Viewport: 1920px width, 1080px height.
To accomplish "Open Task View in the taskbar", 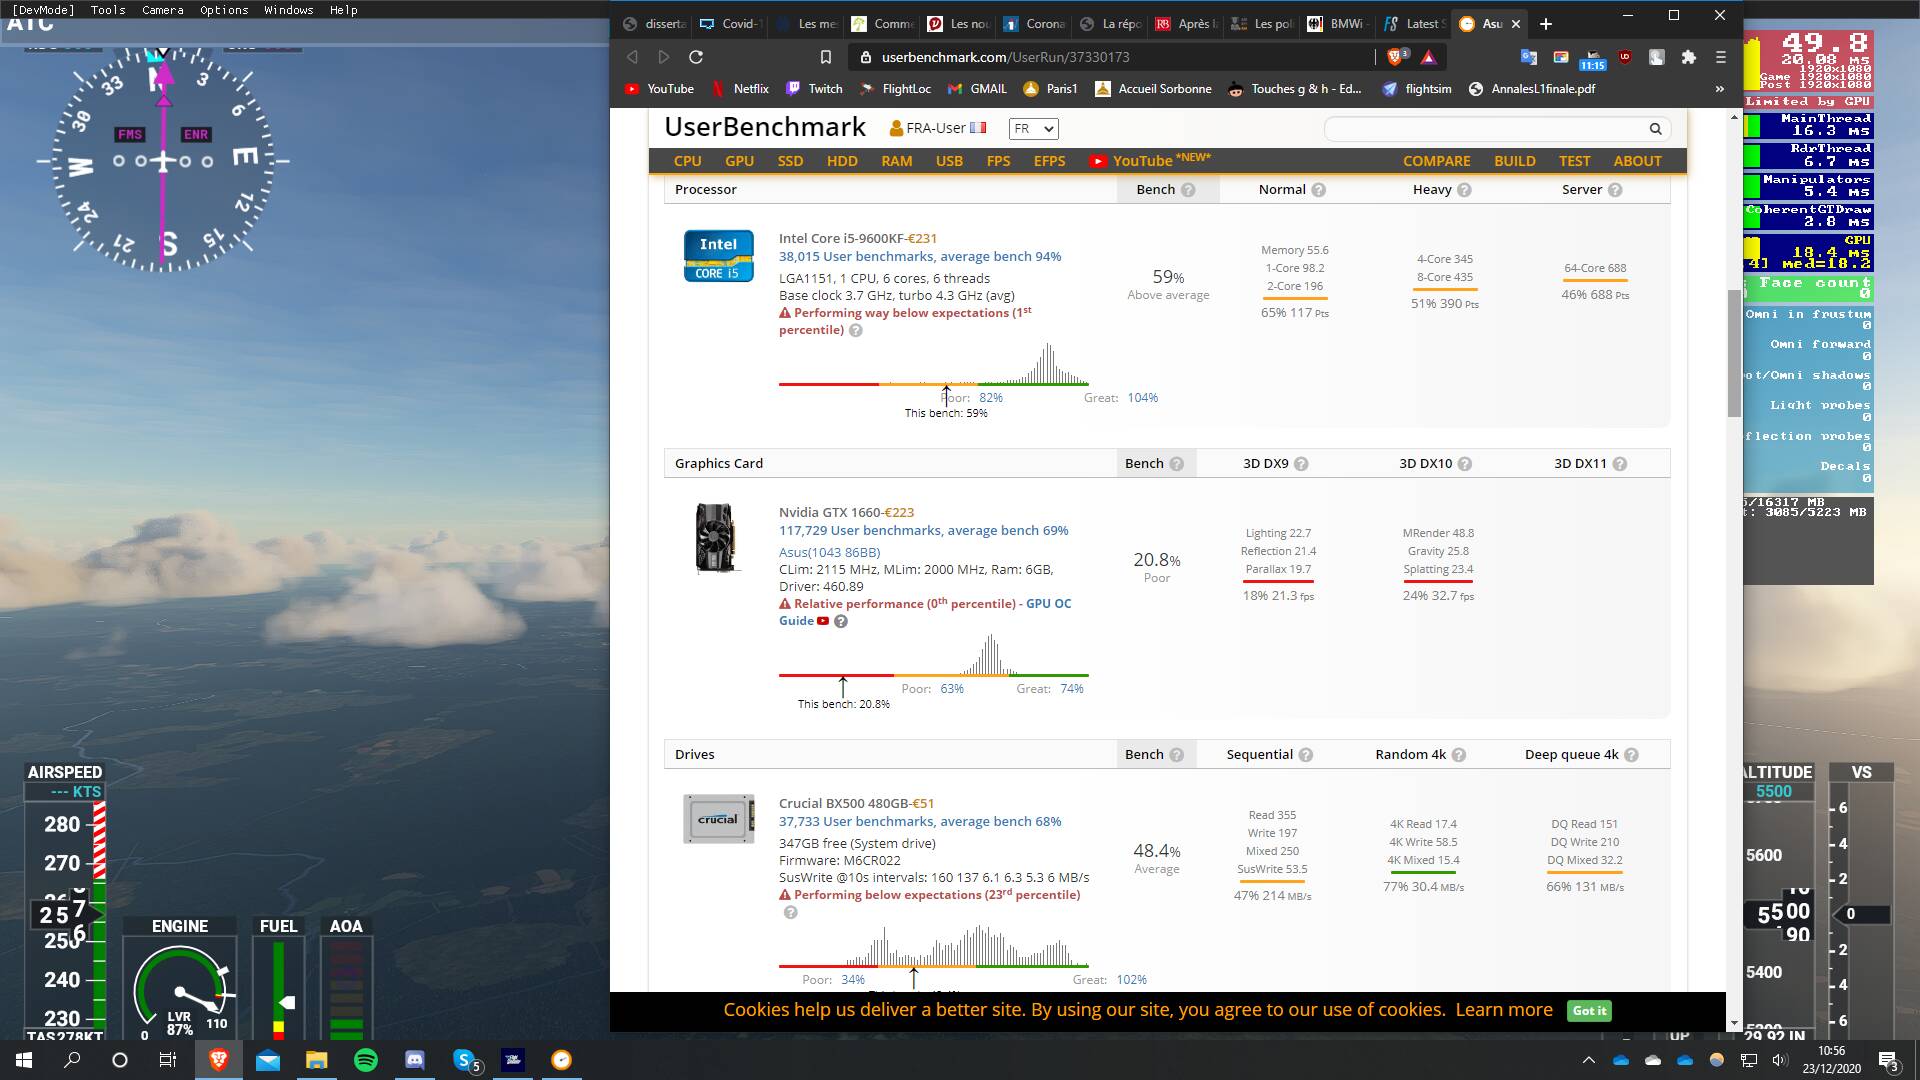I will pyautogui.click(x=168, y=1060).
